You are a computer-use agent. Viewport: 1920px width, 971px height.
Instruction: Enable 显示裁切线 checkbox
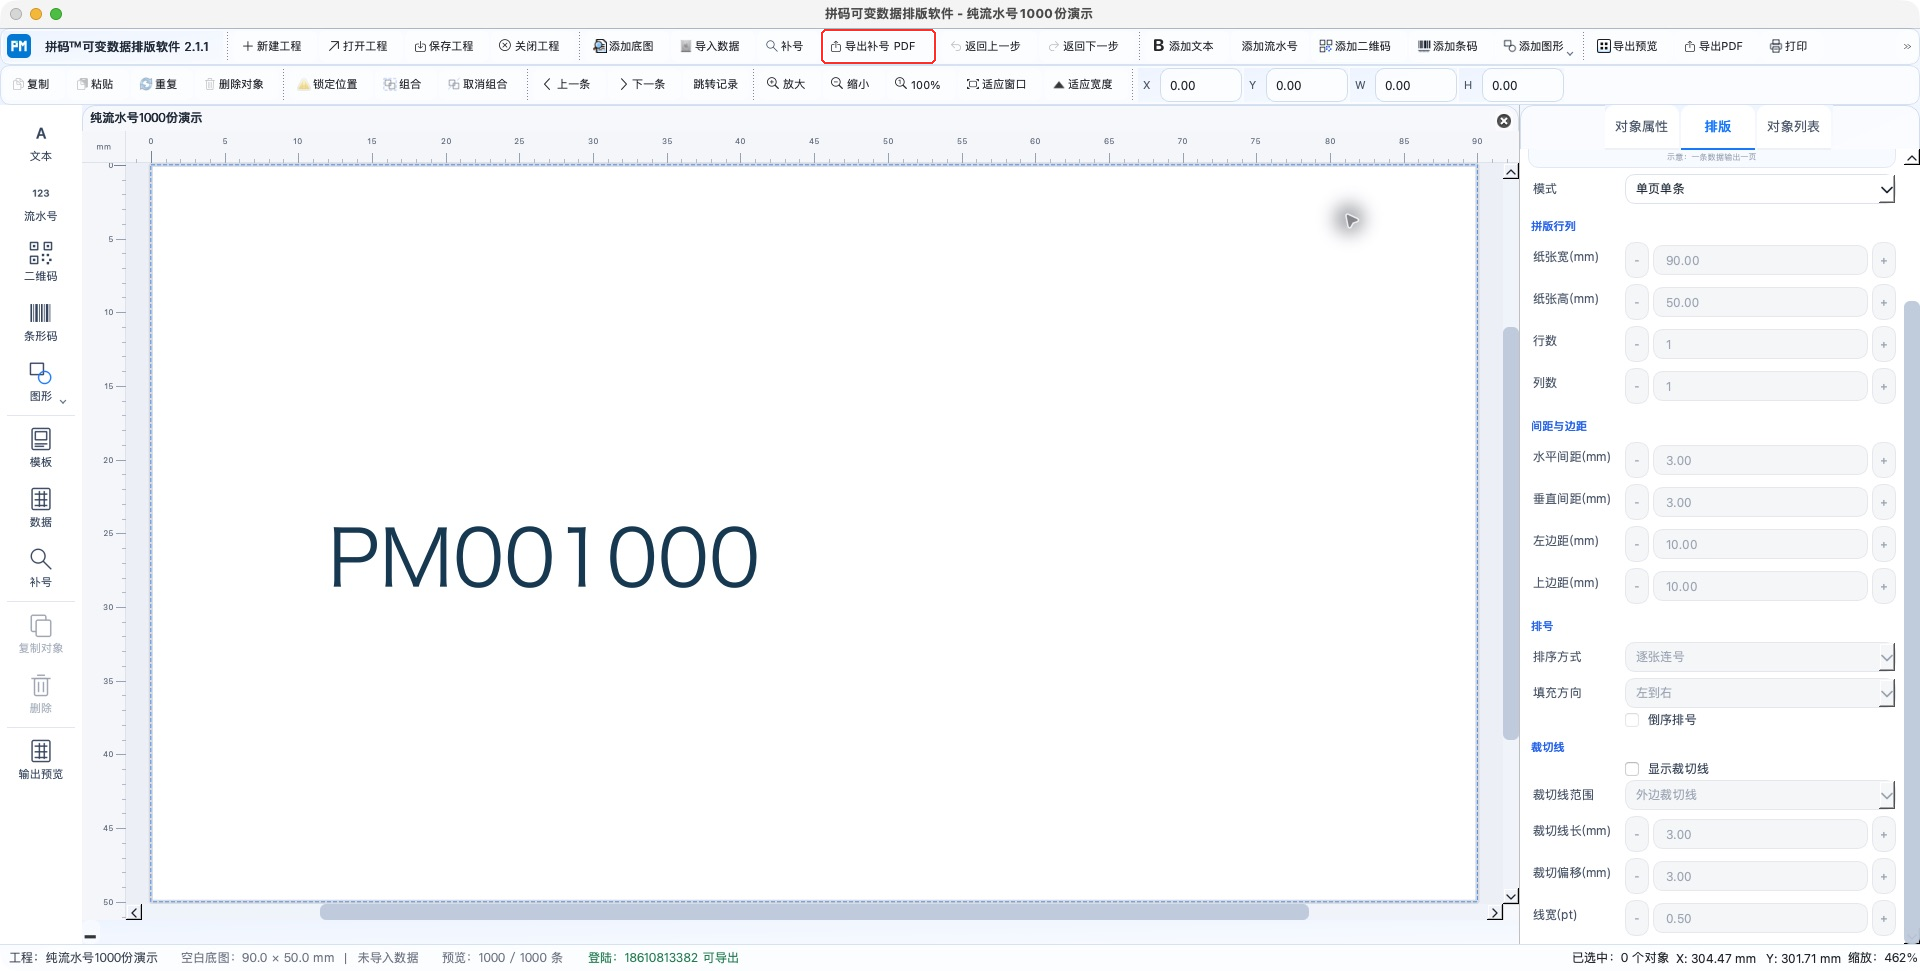pyautogui.click(x=1632, y=769)
